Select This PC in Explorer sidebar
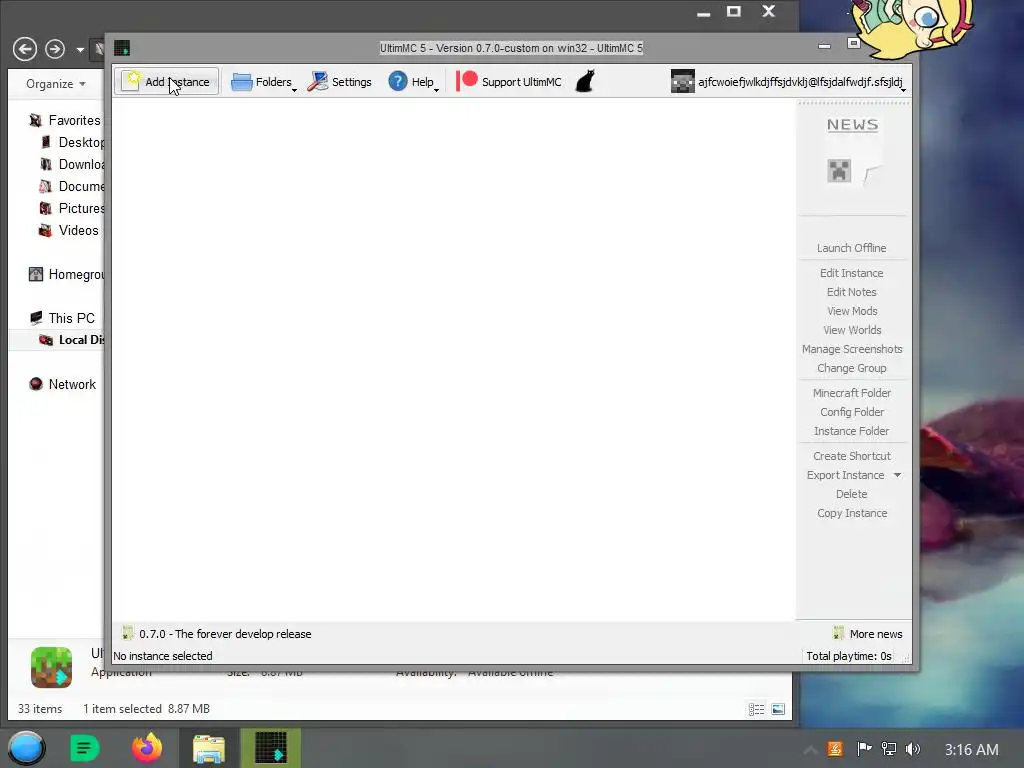 point(62,318)
